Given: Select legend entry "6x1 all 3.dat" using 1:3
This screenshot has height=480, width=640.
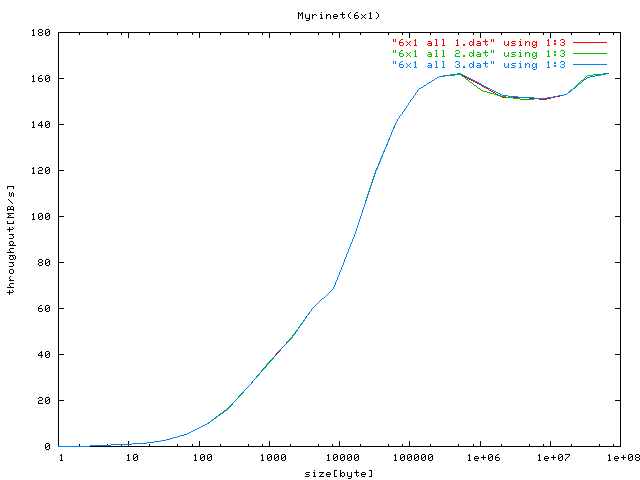Looking at the screenshot, I should click(x=479, y=64).
